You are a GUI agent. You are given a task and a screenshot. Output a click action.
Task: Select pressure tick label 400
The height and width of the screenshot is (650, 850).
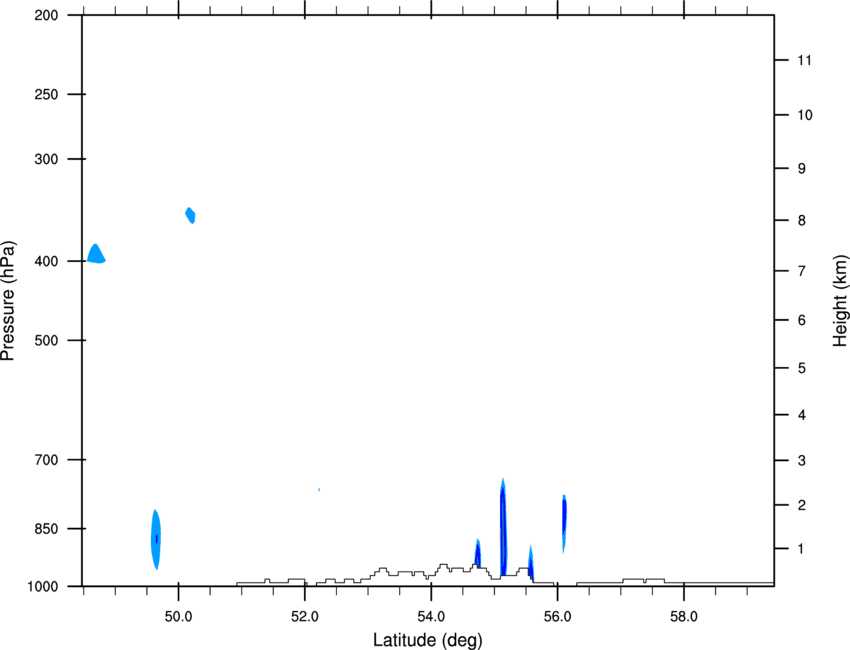tap(46, 261)
